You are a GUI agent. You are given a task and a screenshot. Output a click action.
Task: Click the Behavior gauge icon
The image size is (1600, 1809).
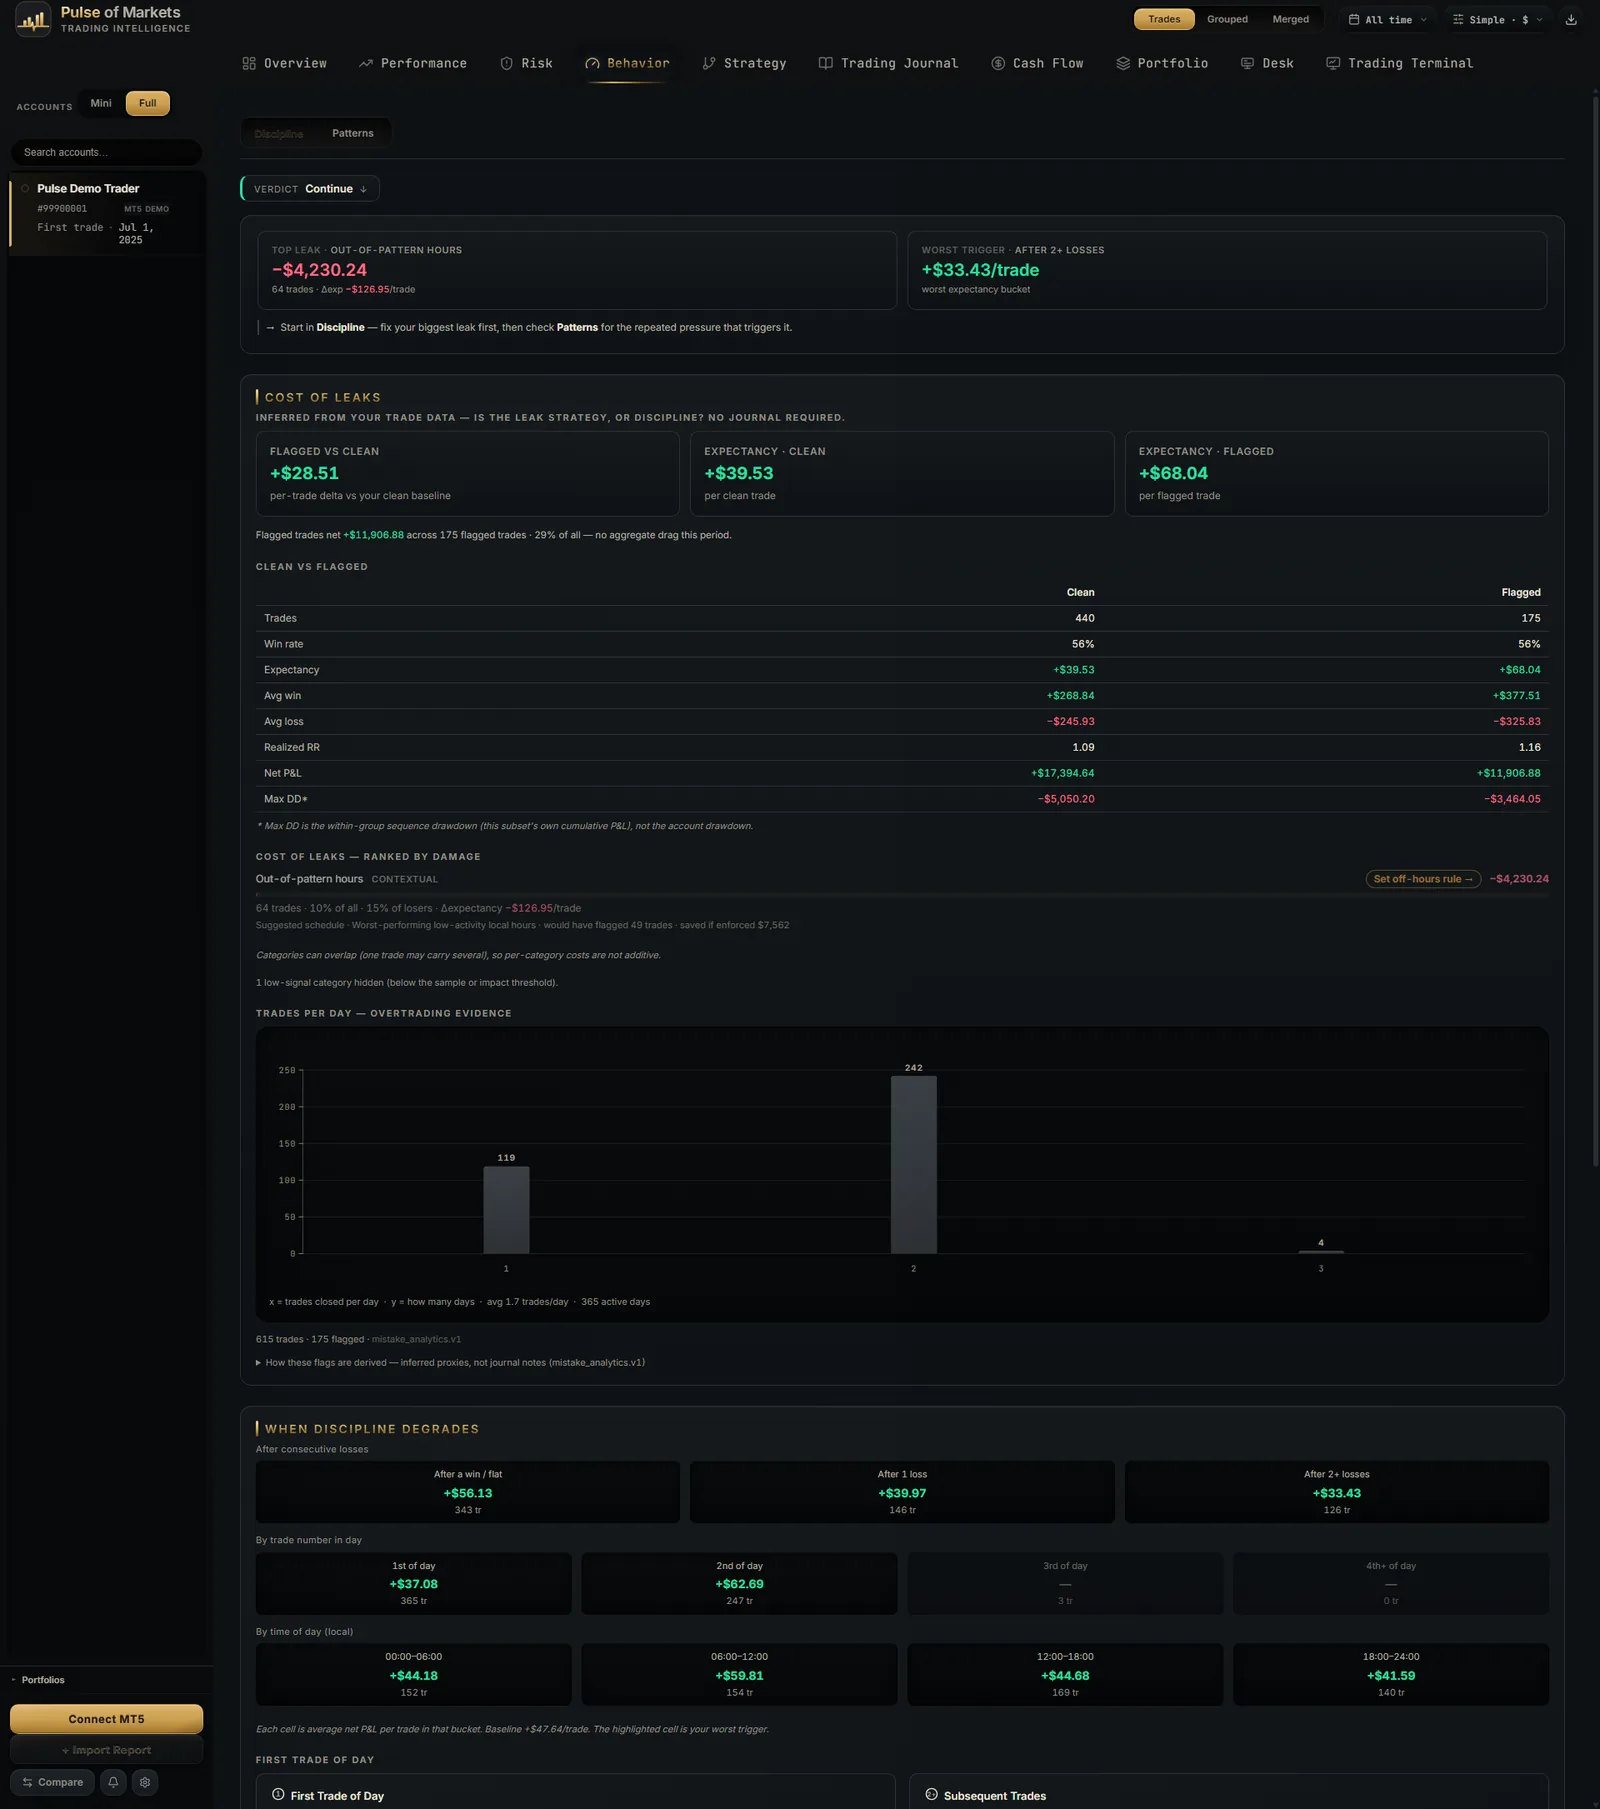coord(592,63)
